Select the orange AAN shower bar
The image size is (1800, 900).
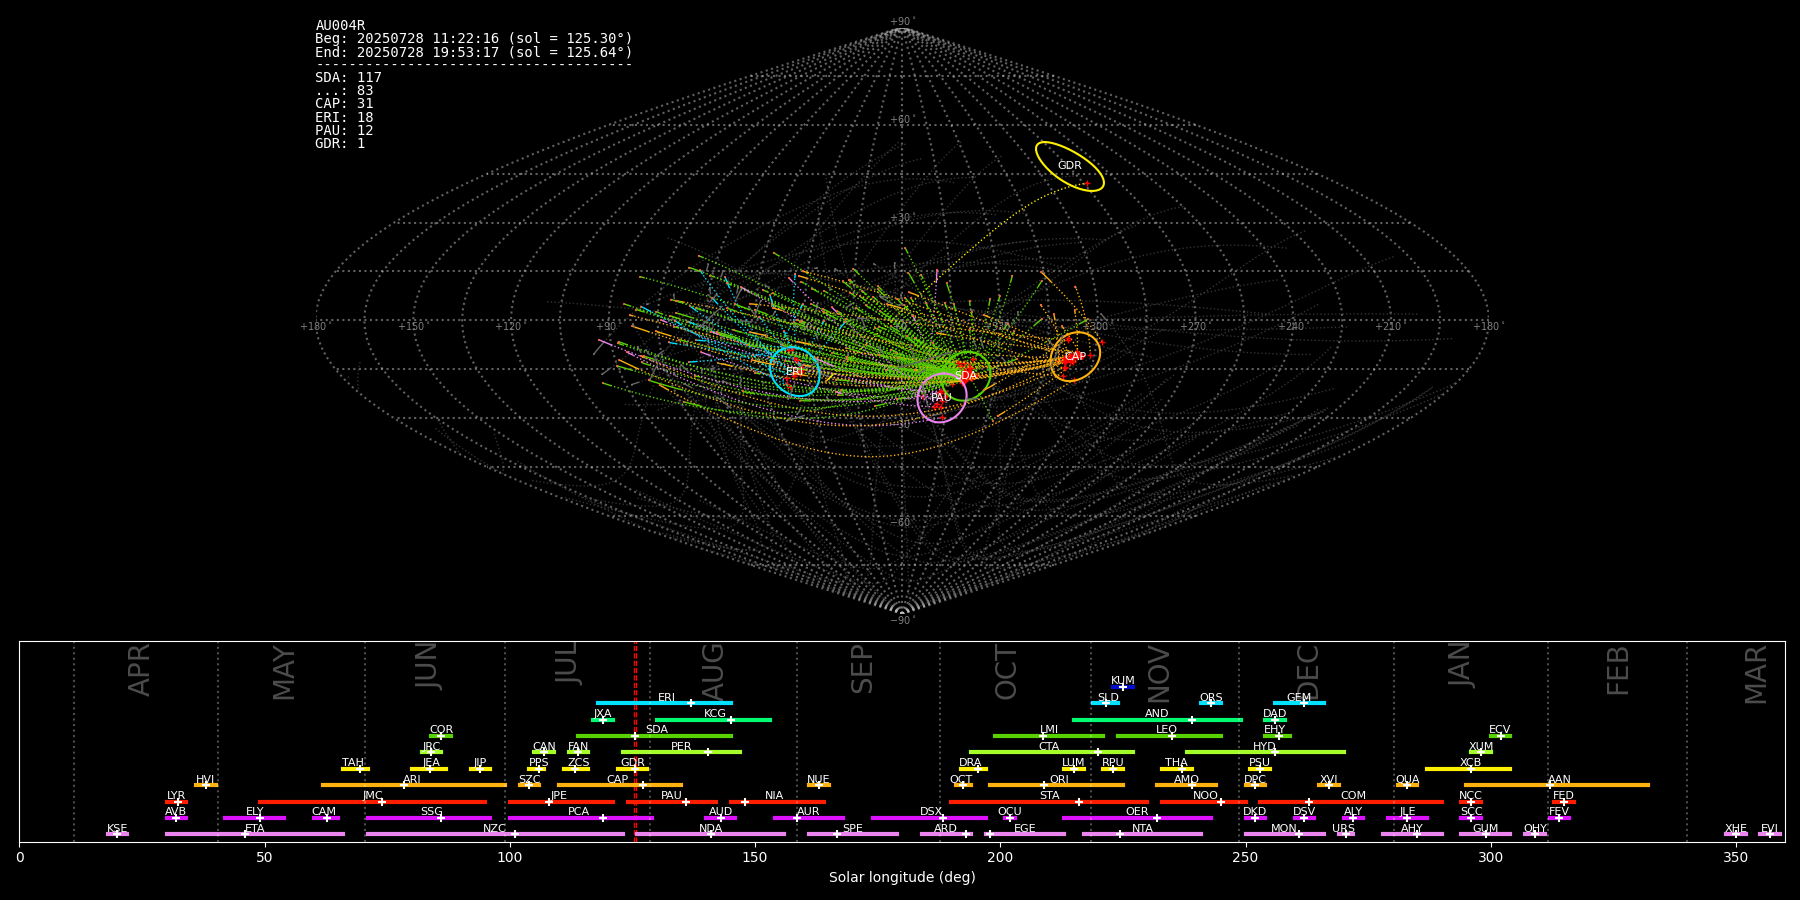click(x=1557, y=785)
